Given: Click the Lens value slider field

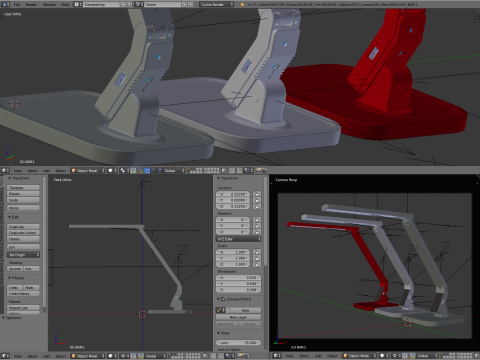Looking at the screenshot, I should (238, 342).
